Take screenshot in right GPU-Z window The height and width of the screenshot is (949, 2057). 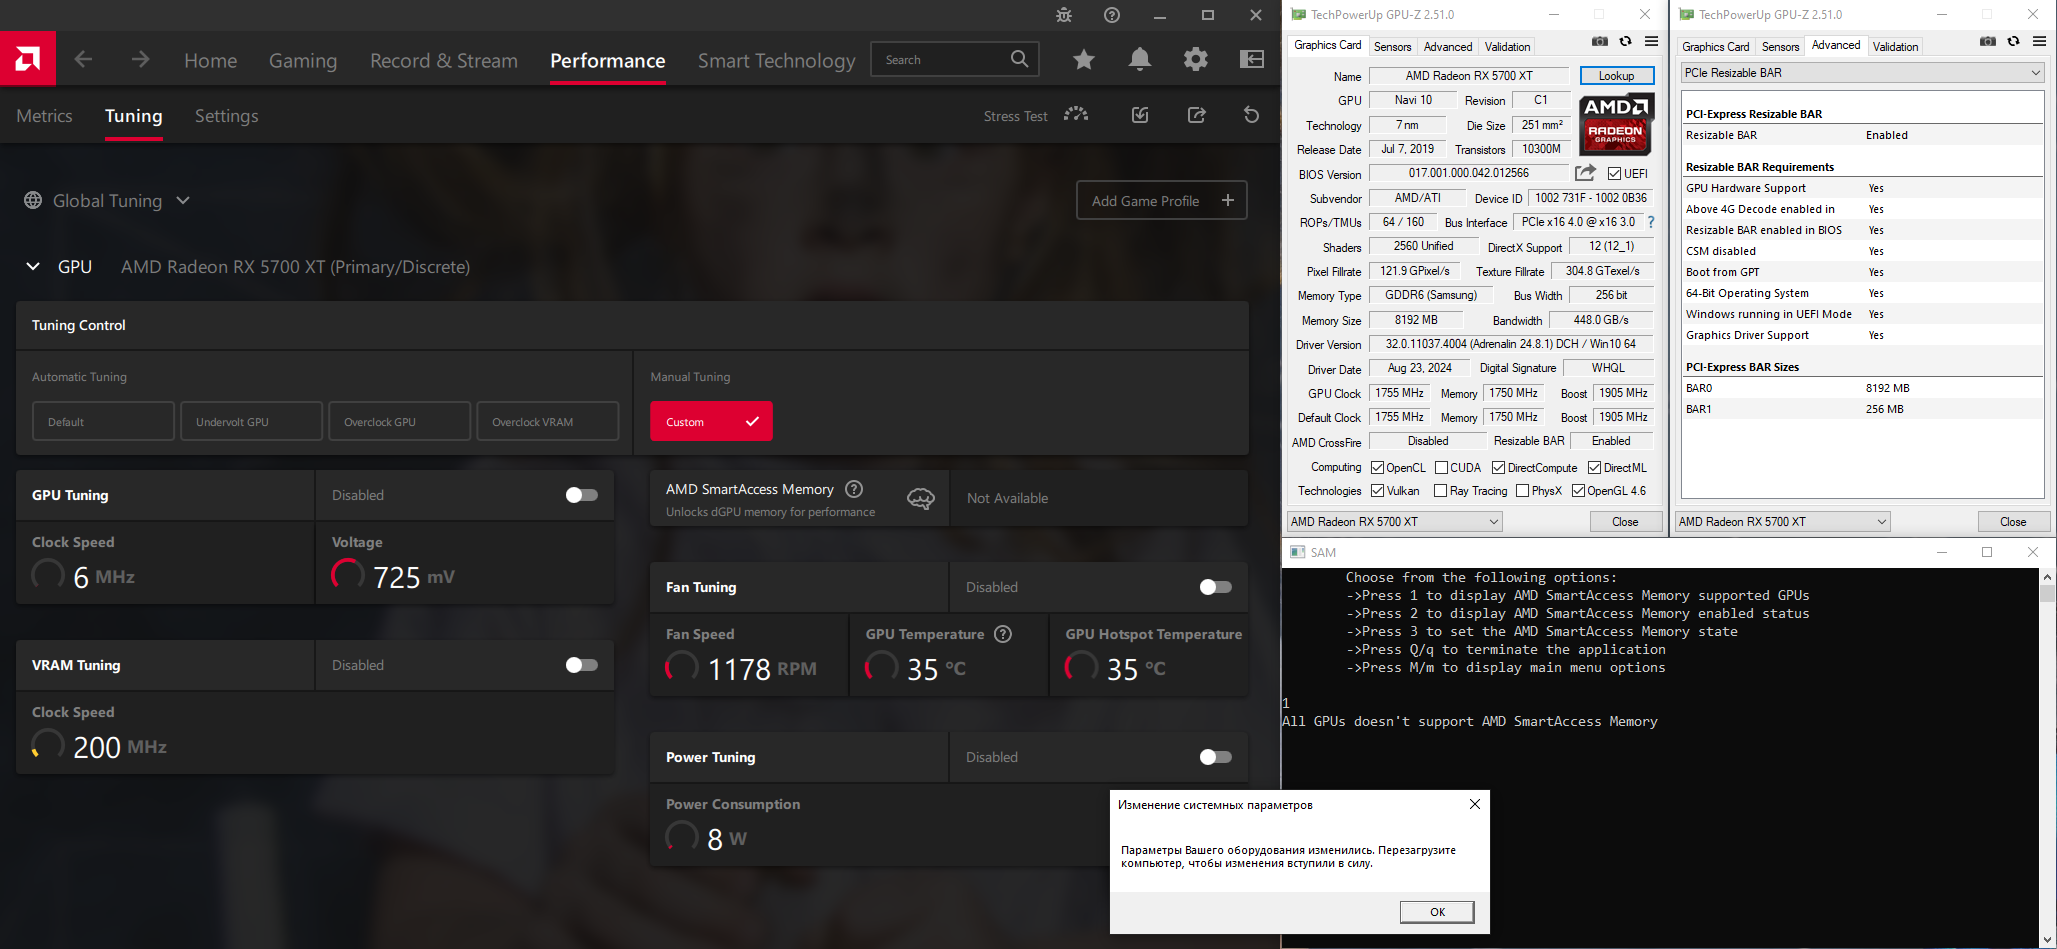tap(1988, 42)
